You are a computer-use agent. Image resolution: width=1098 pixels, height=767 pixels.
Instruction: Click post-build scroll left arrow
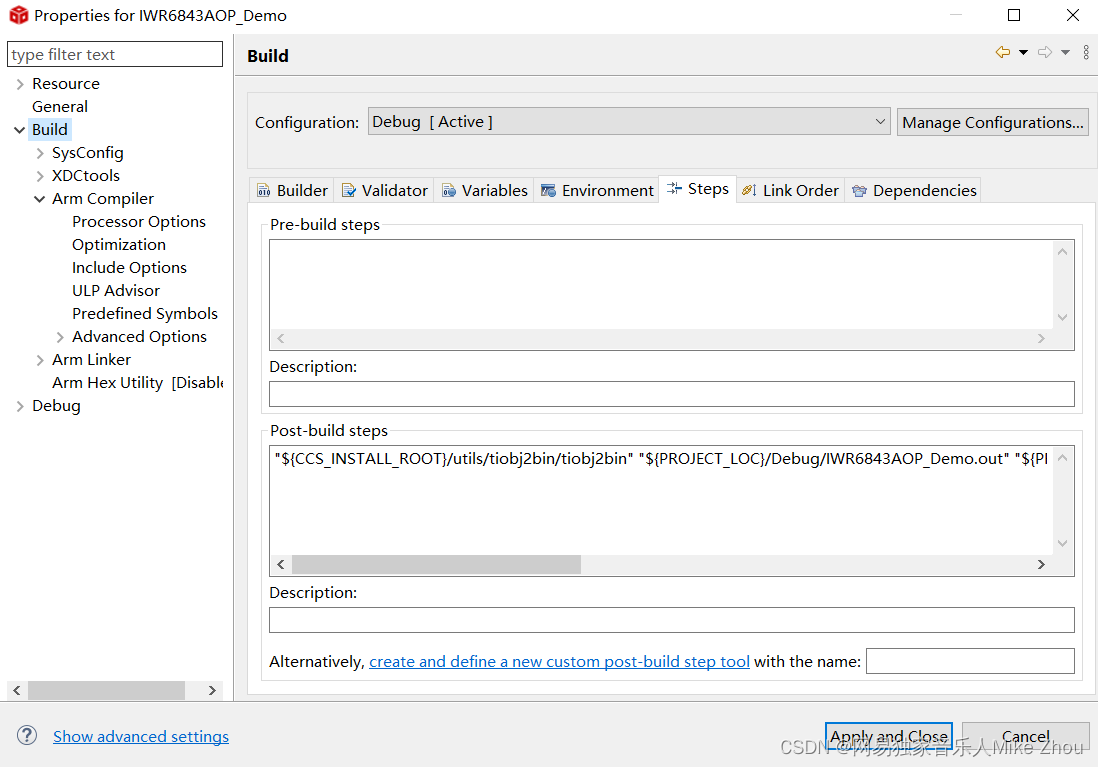[x=281, y=565]
